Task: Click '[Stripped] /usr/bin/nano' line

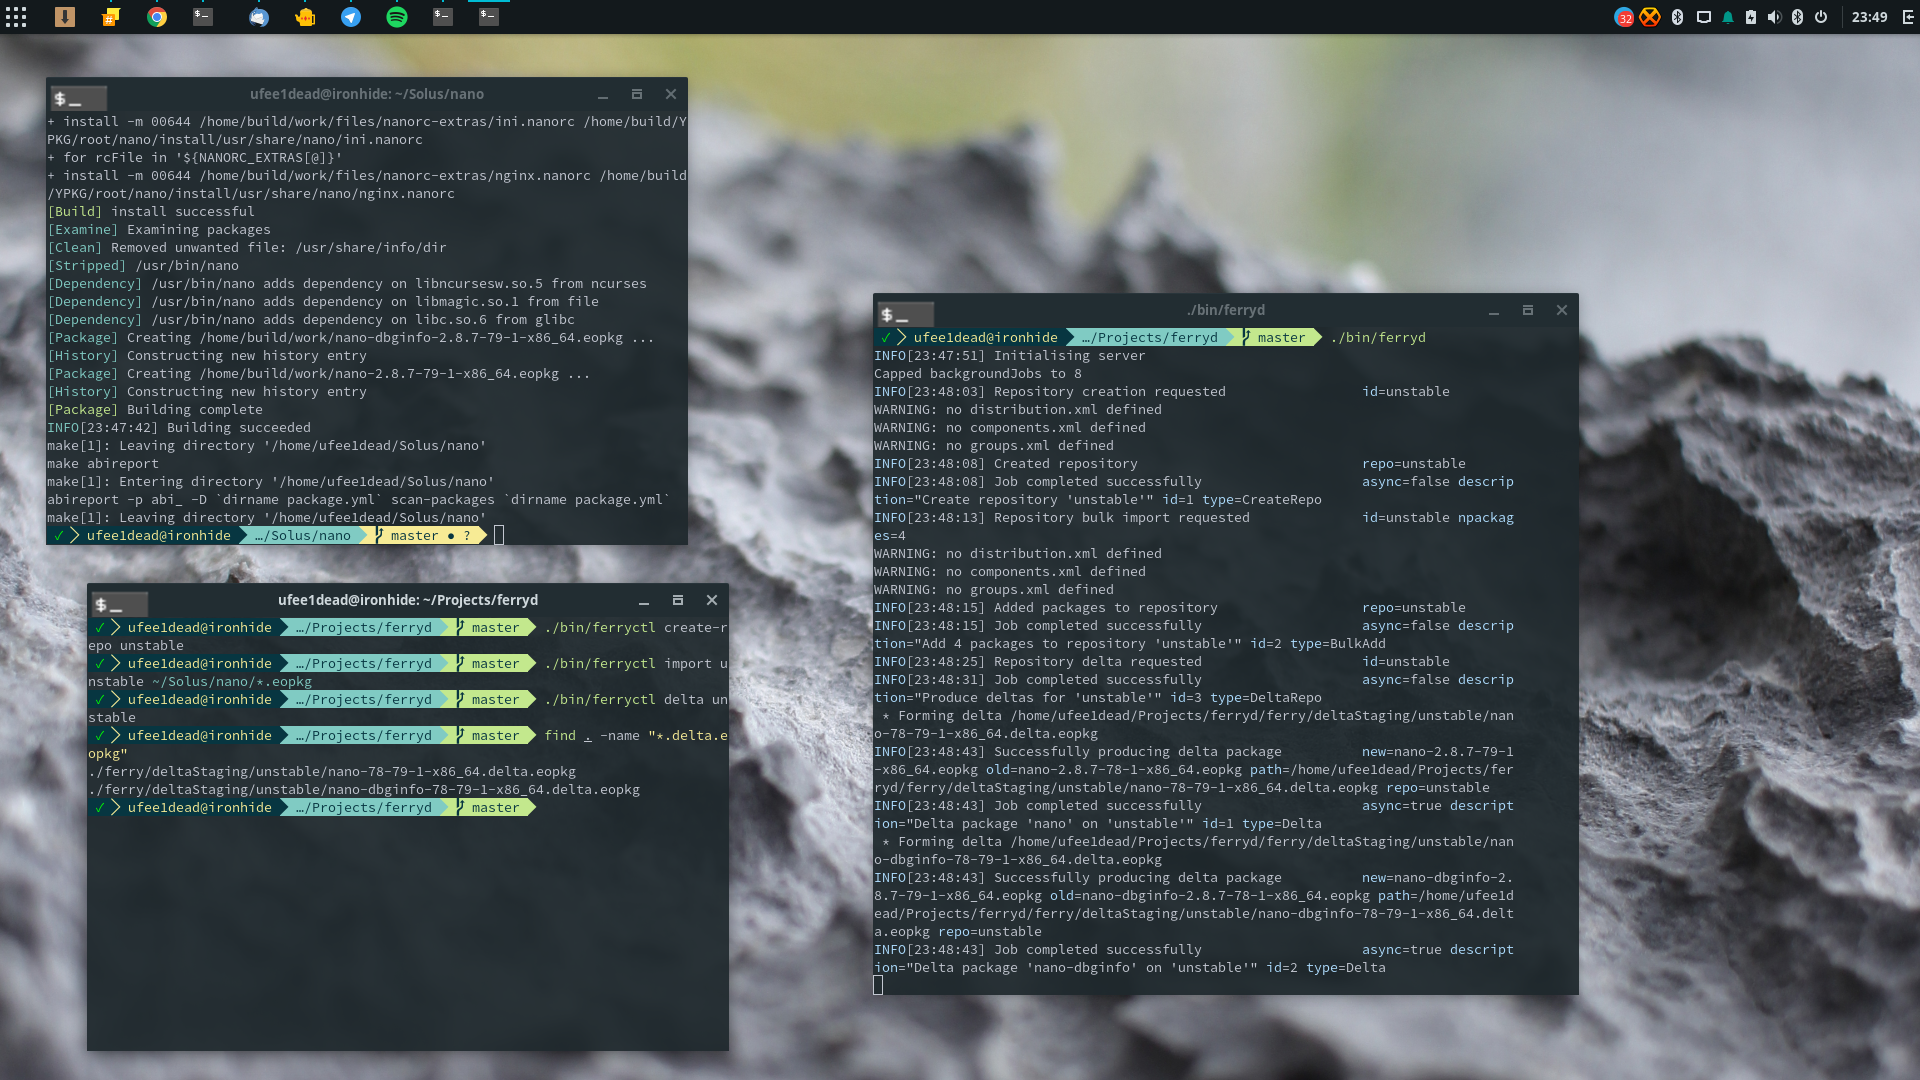Action: coord(143,265)
